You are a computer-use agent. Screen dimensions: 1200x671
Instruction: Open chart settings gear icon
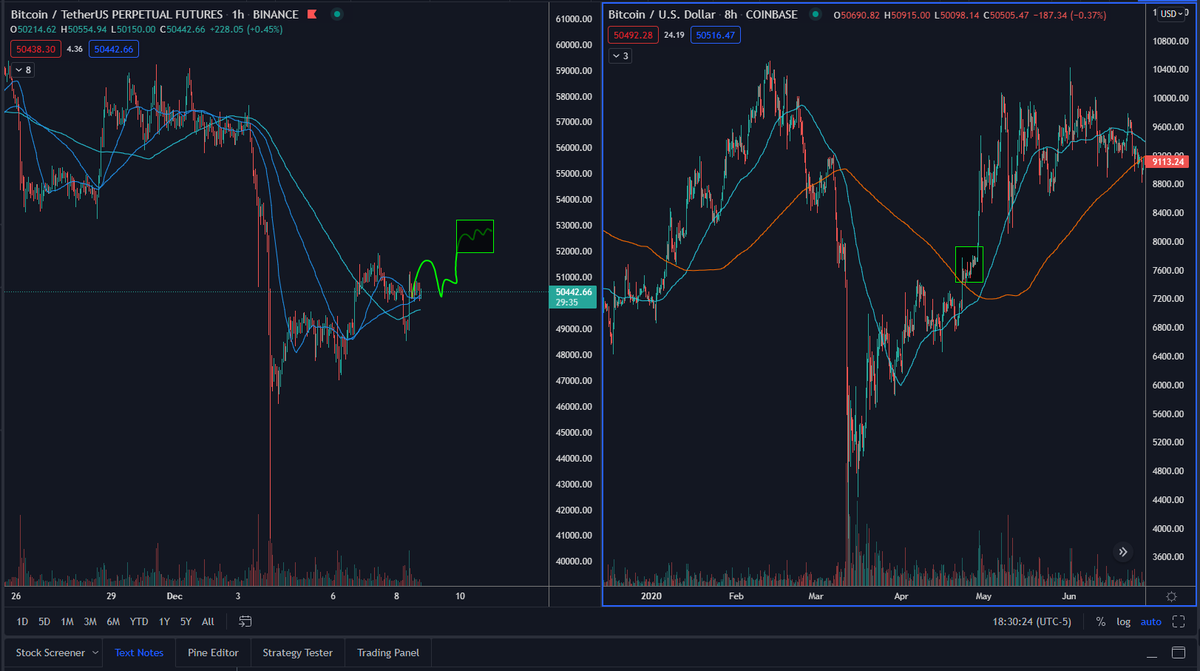(1171, 596)
